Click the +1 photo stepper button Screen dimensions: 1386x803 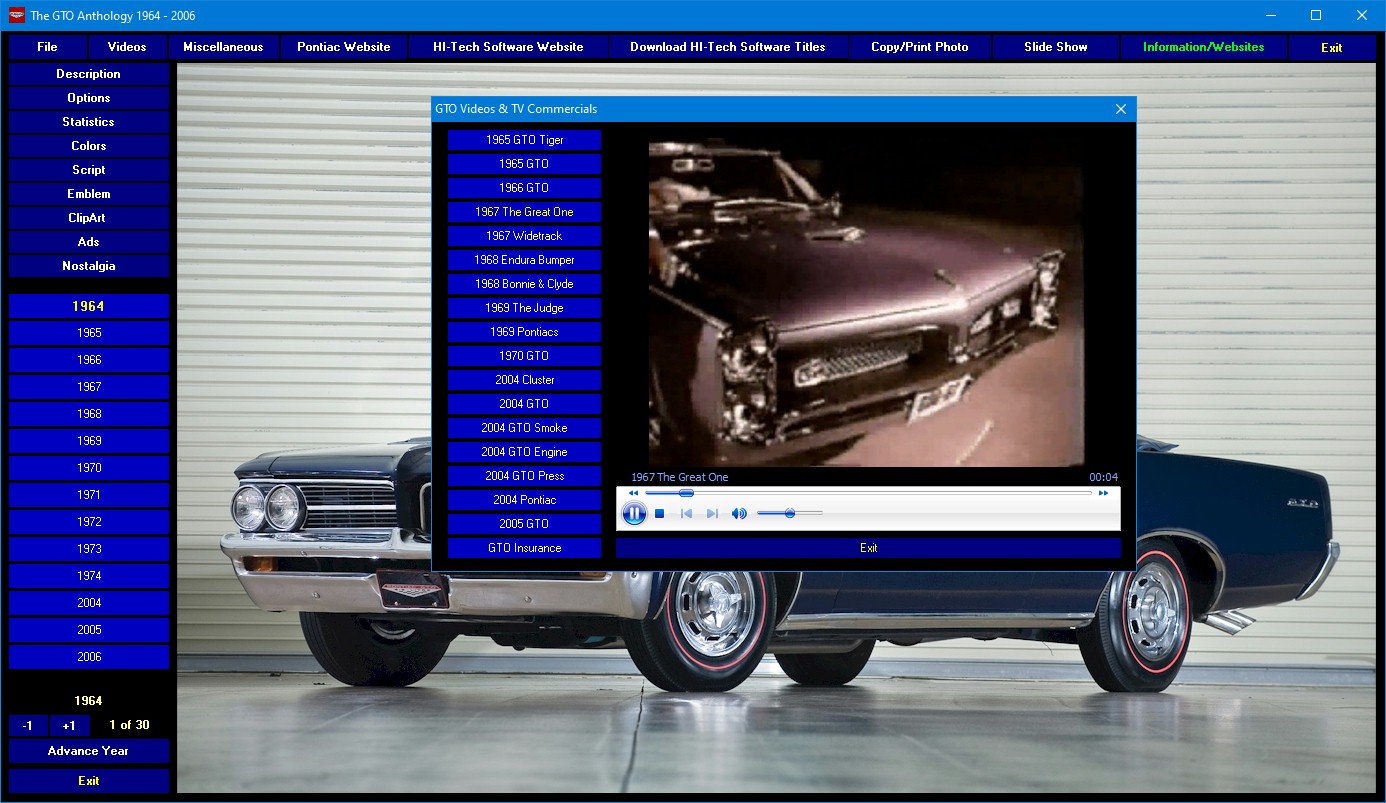pos(69,726)
